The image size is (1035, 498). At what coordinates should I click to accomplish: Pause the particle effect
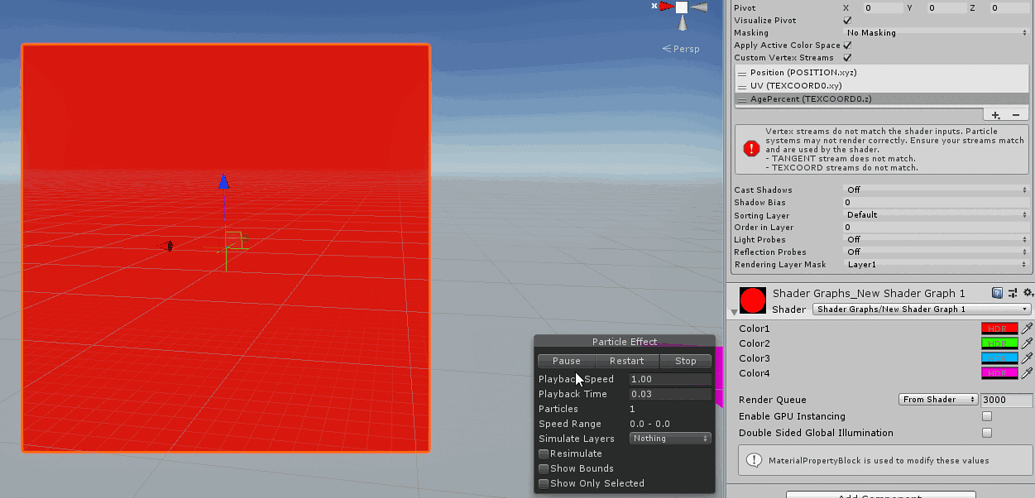point(566,361)
